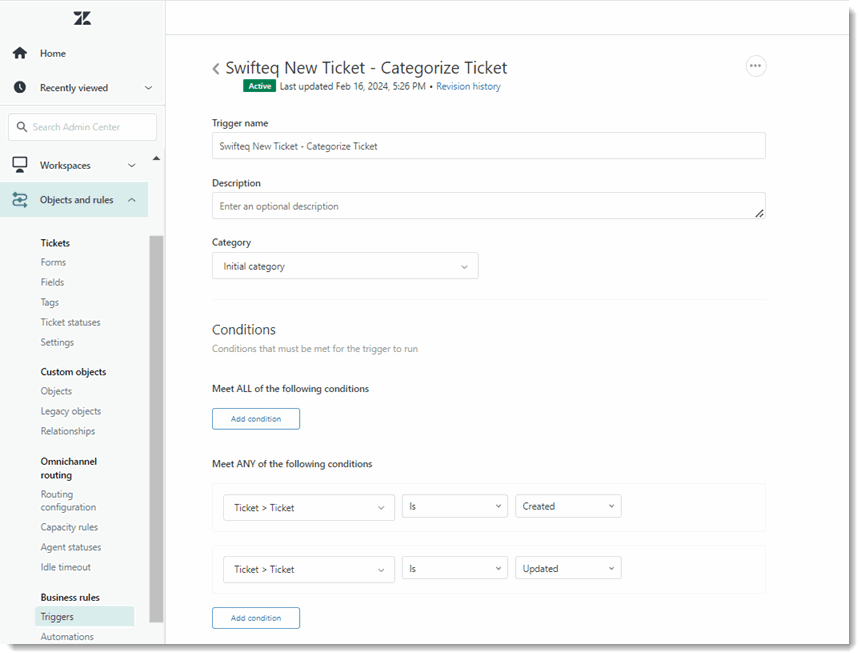Click the sidebar scroll up arrow
This screenshot has height=653, width=859.
click(156, 158)
